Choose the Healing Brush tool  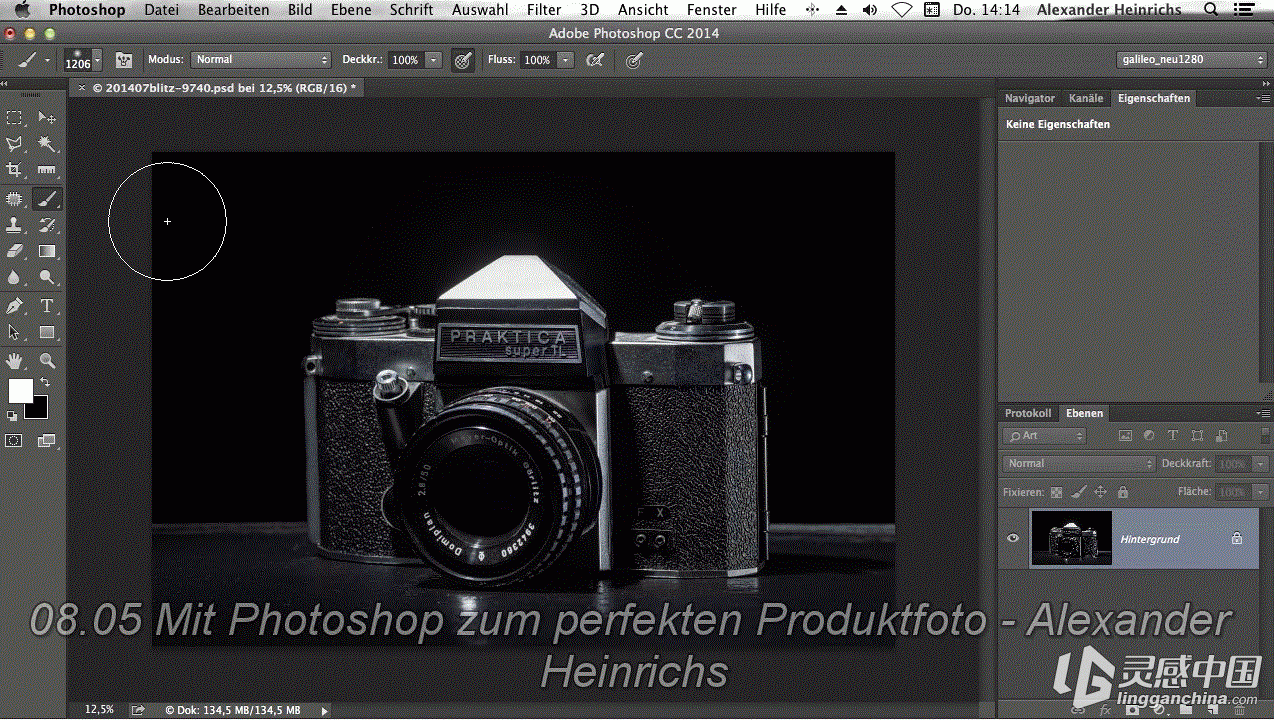pos(15,199)
